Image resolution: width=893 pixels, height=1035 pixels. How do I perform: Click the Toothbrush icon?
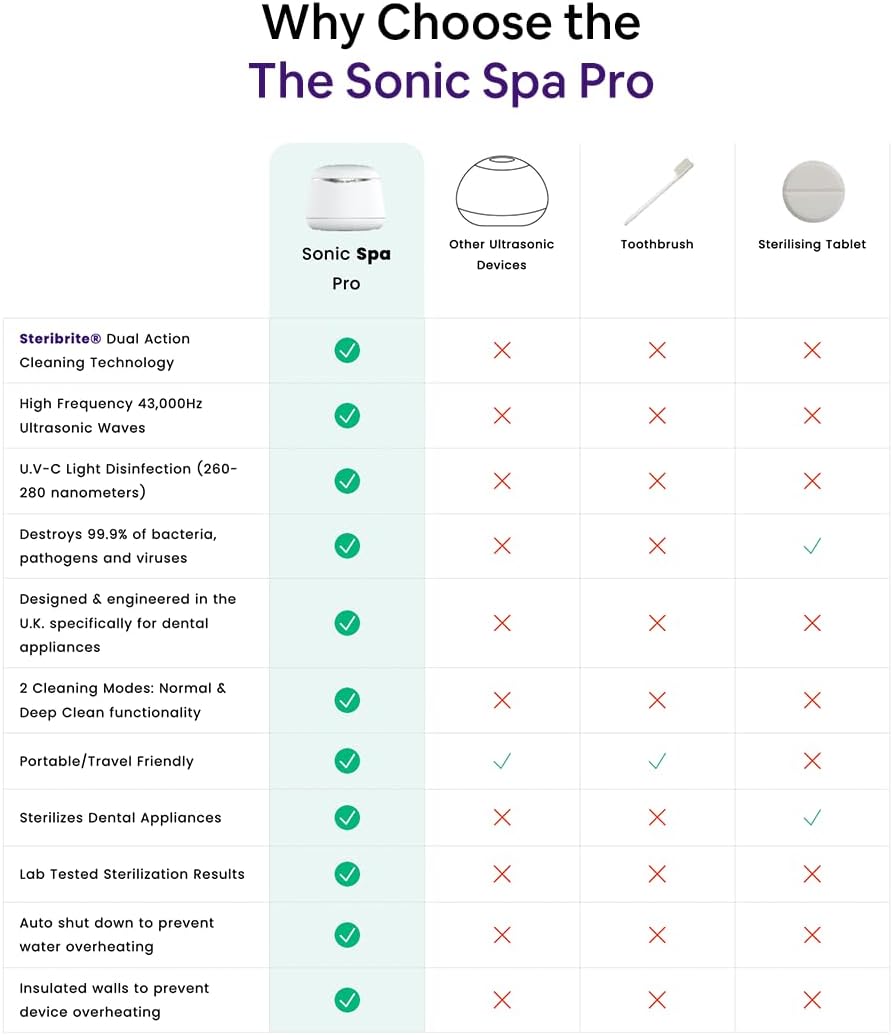click(x=656, y=192)
